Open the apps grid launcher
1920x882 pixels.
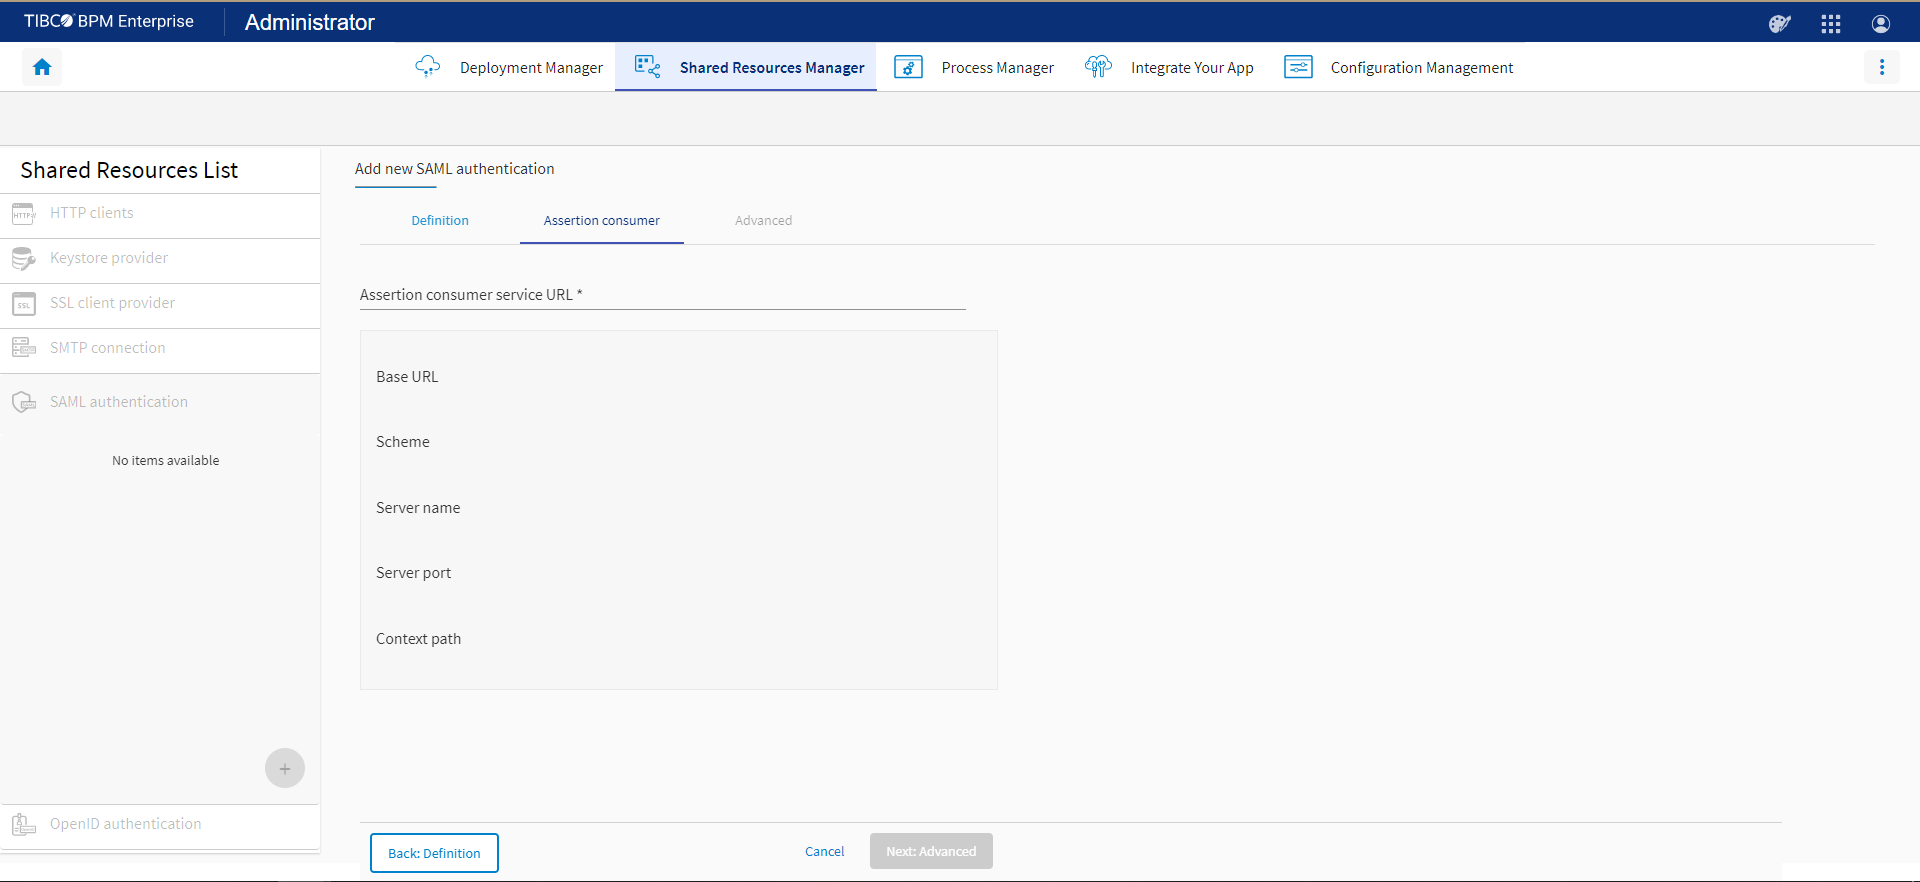(1830, 23)
